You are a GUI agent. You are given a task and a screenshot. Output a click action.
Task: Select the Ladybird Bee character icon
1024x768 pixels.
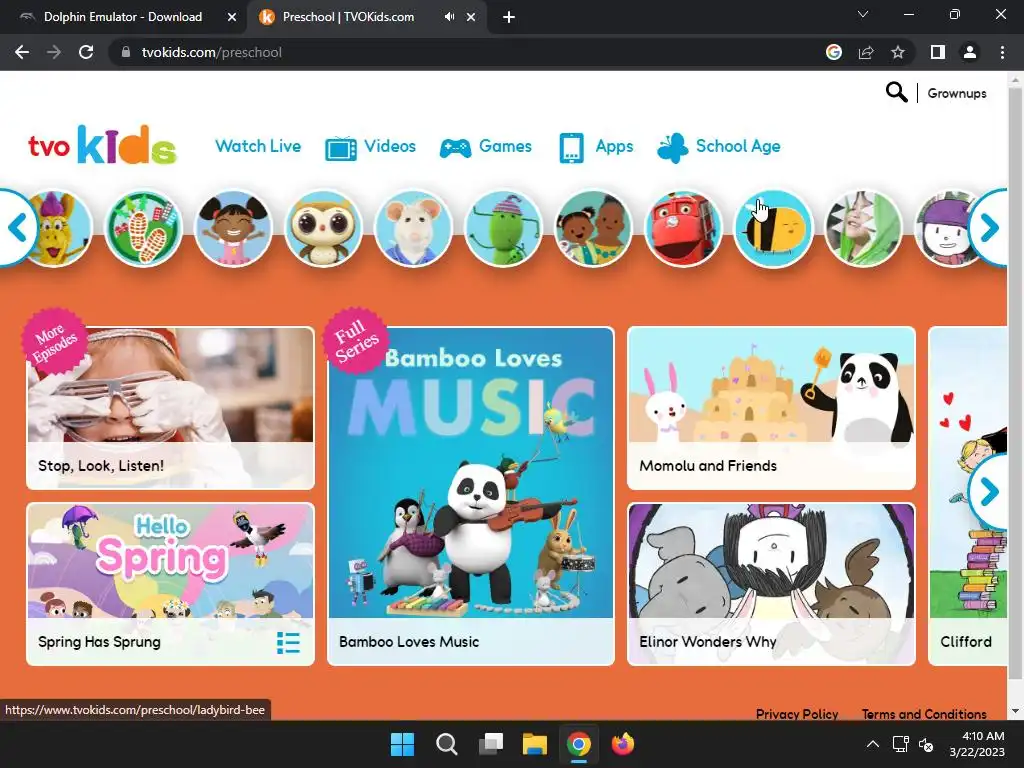(x=773, y=228)
